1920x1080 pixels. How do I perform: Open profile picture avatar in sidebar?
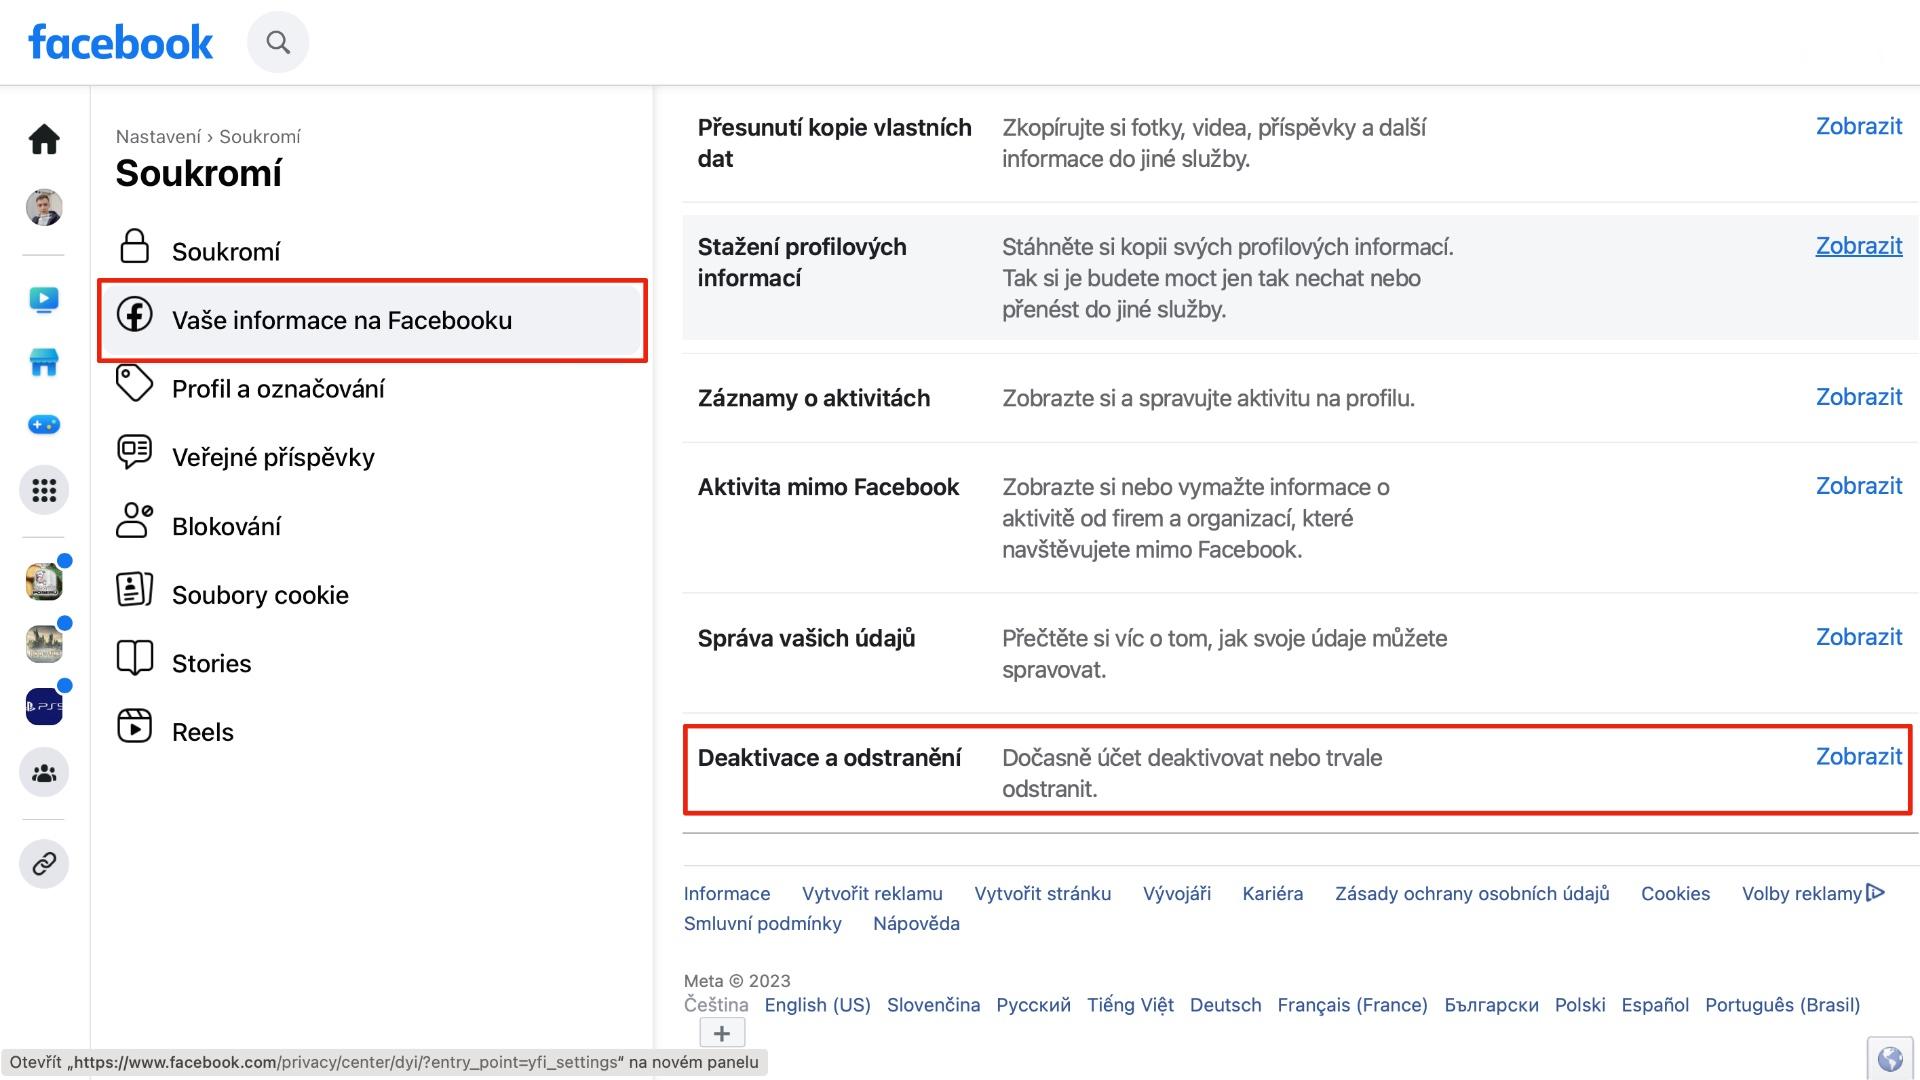click(x=44, y=207)
